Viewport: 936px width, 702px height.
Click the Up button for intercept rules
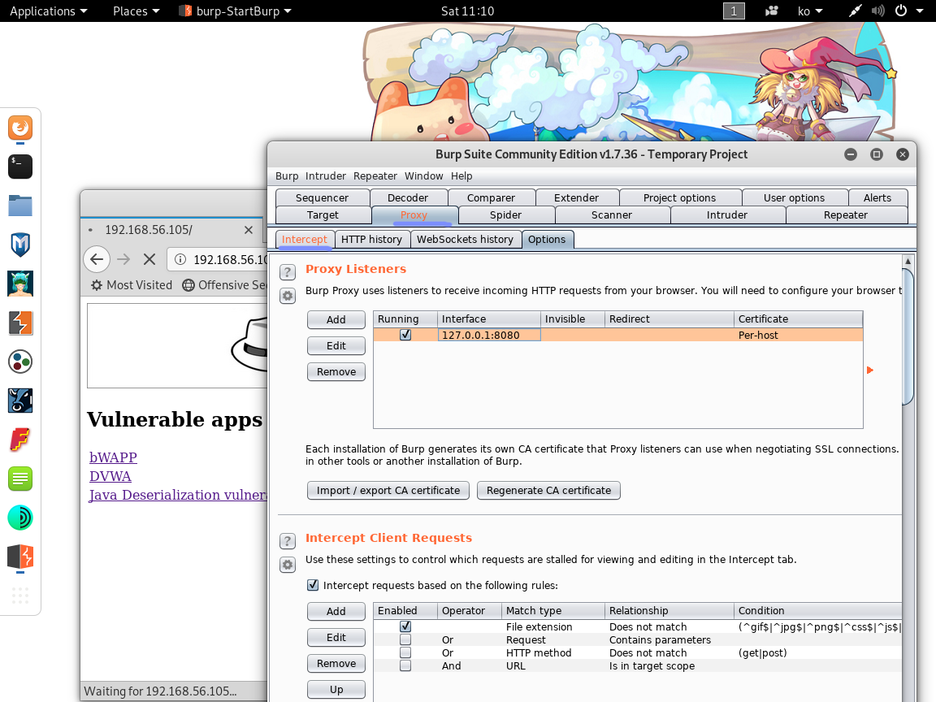[x=336, y=689]
